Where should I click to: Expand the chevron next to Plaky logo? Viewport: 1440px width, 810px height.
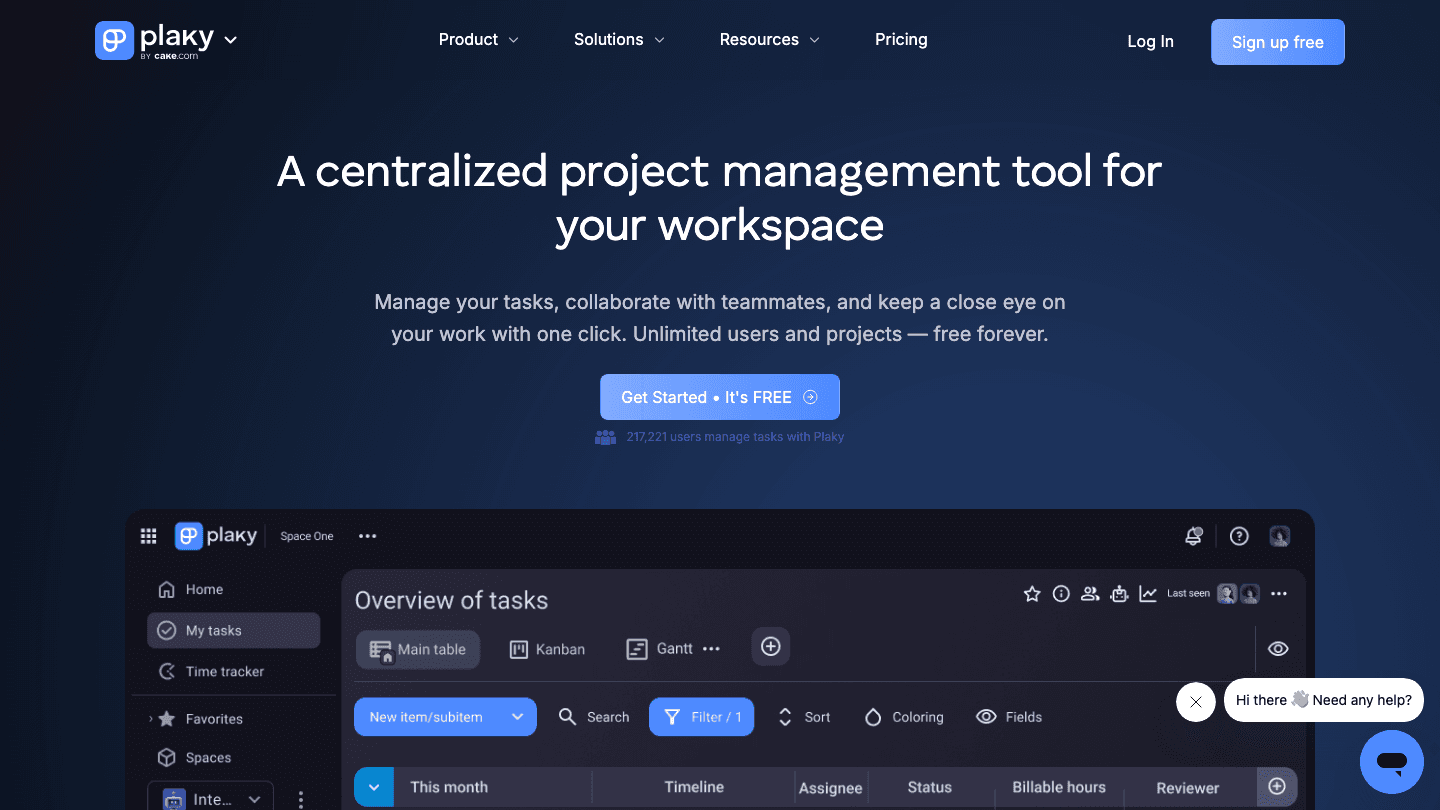[x=231, y=40]
